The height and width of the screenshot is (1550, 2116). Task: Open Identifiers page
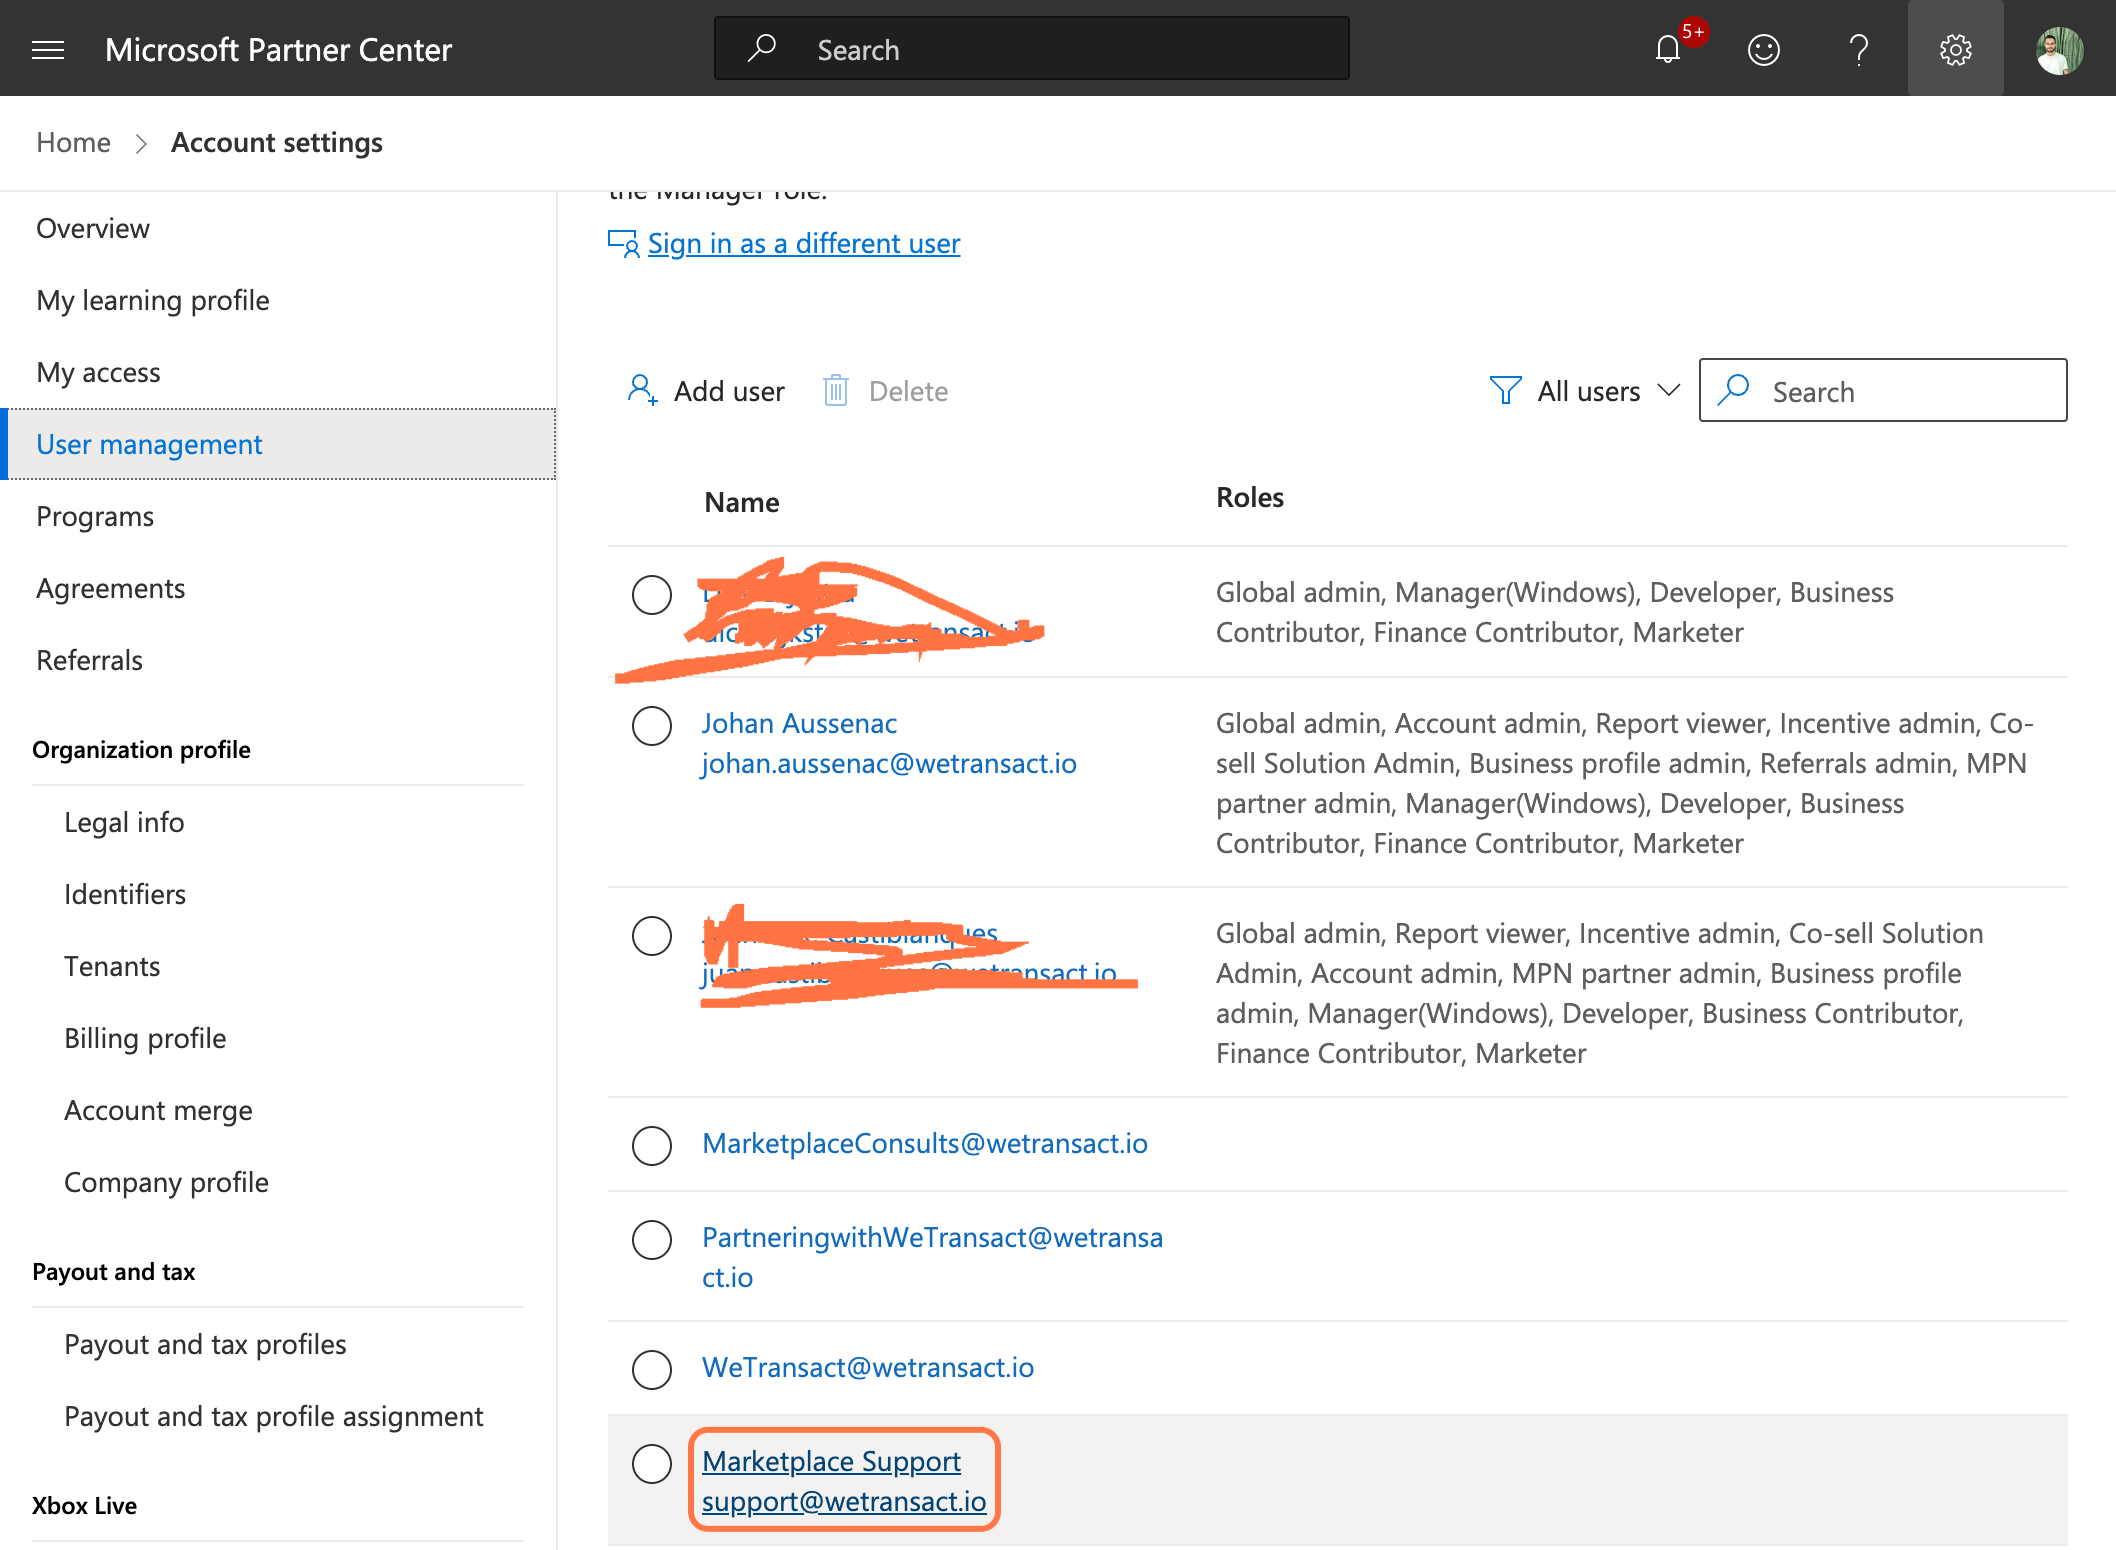pos(125,895)
